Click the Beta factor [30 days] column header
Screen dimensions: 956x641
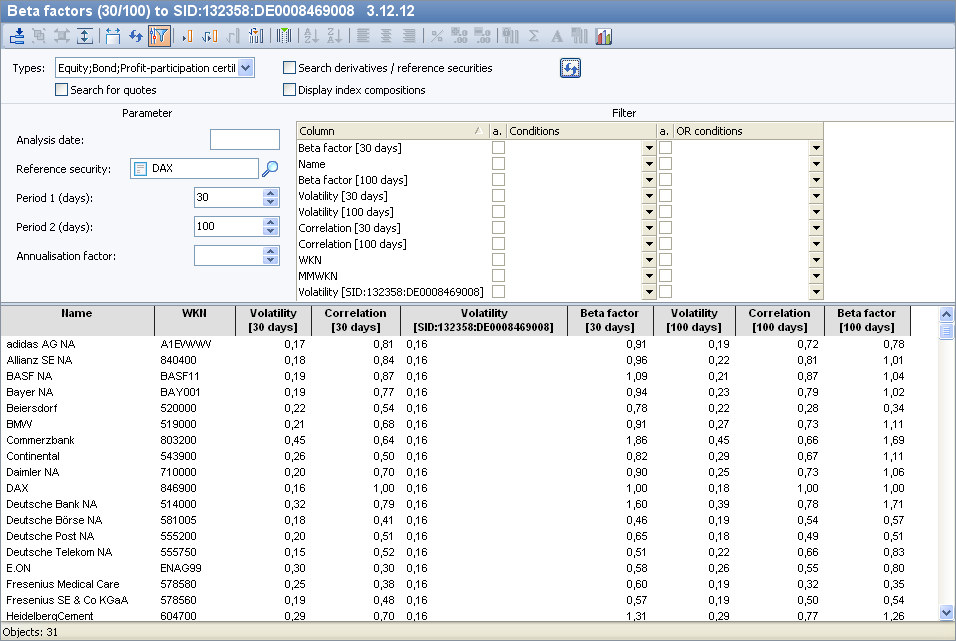[x=608, y=320]
